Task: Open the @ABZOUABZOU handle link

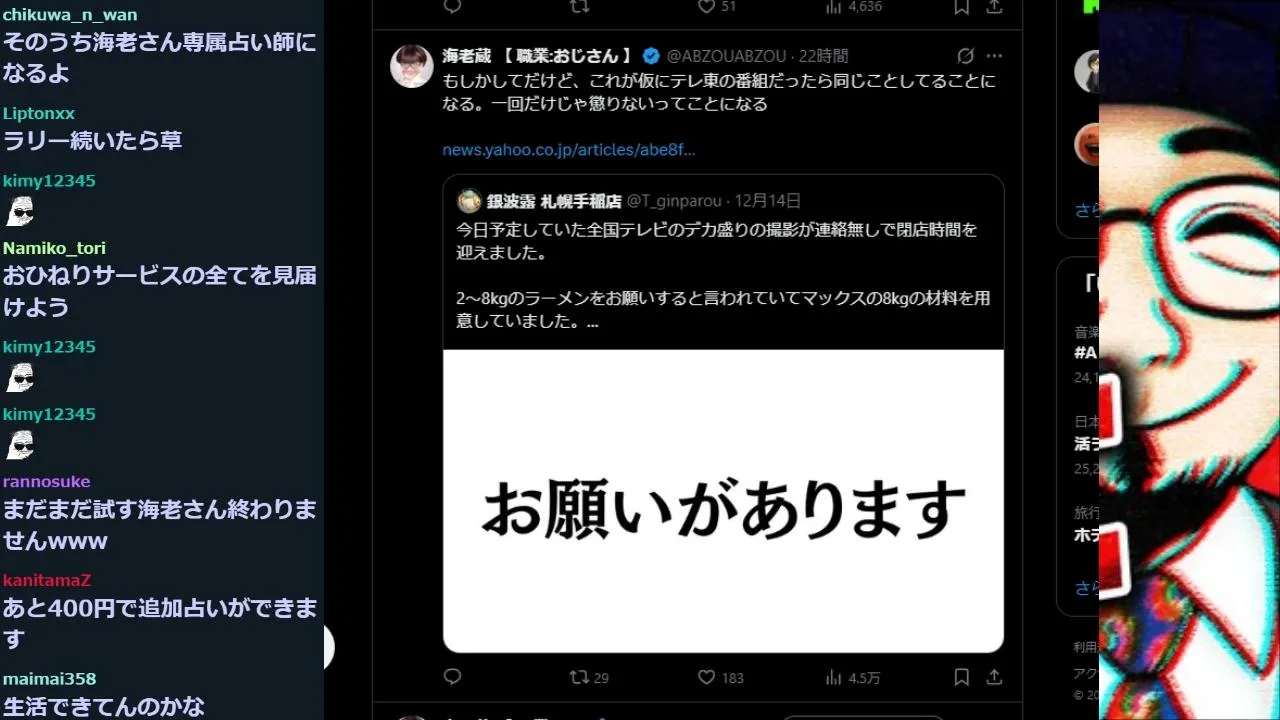Action: tap(727, 56)
